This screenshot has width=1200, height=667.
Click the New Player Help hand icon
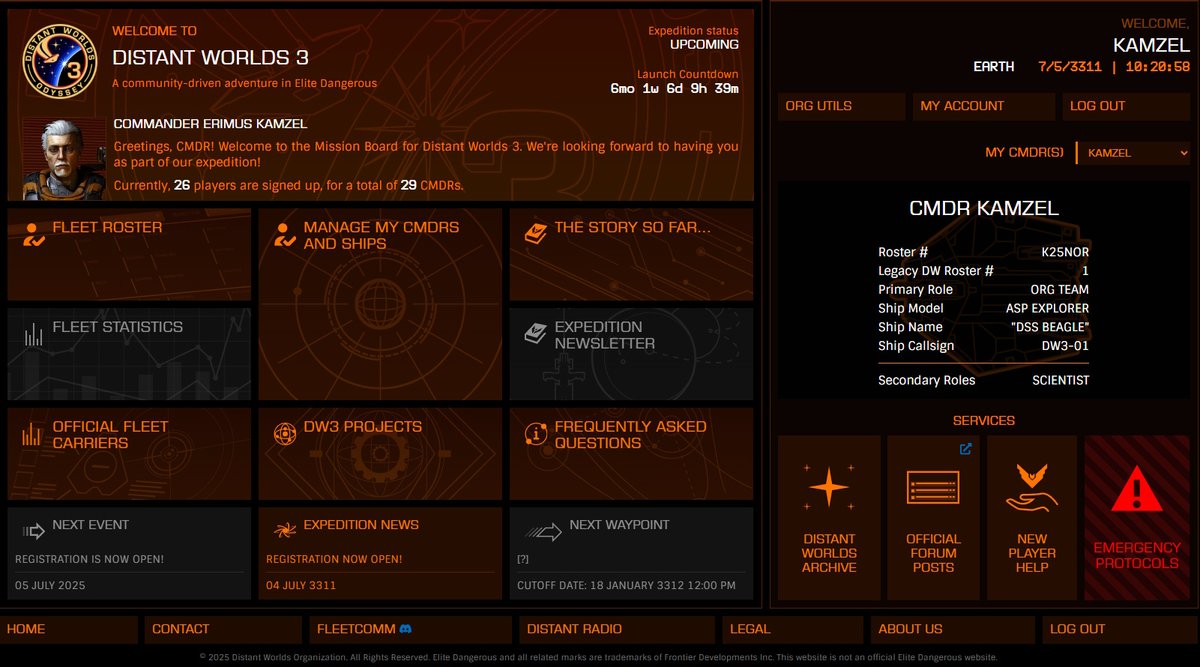click(1032, 489)
